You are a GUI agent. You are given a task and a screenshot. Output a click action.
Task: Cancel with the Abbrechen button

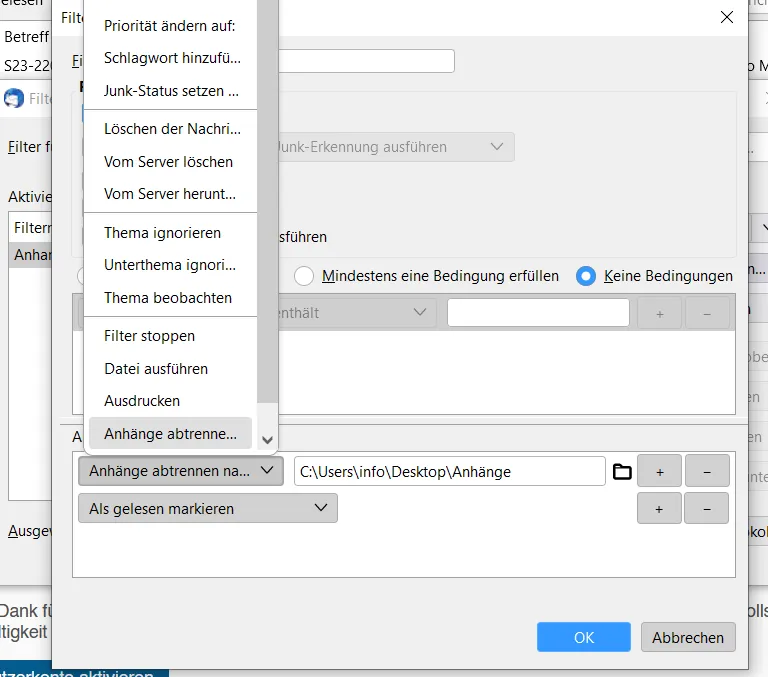[x=688, y=637]
